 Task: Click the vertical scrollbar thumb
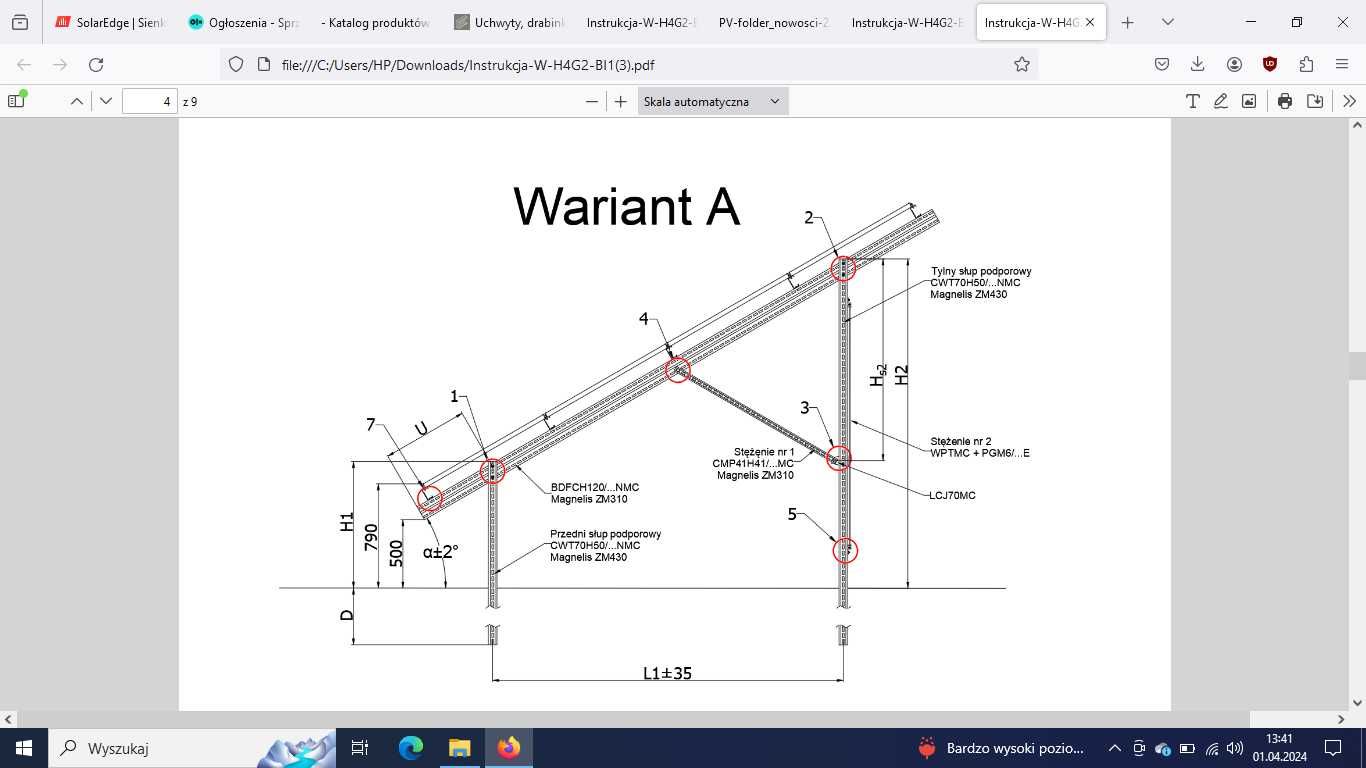coord(1357,365)
